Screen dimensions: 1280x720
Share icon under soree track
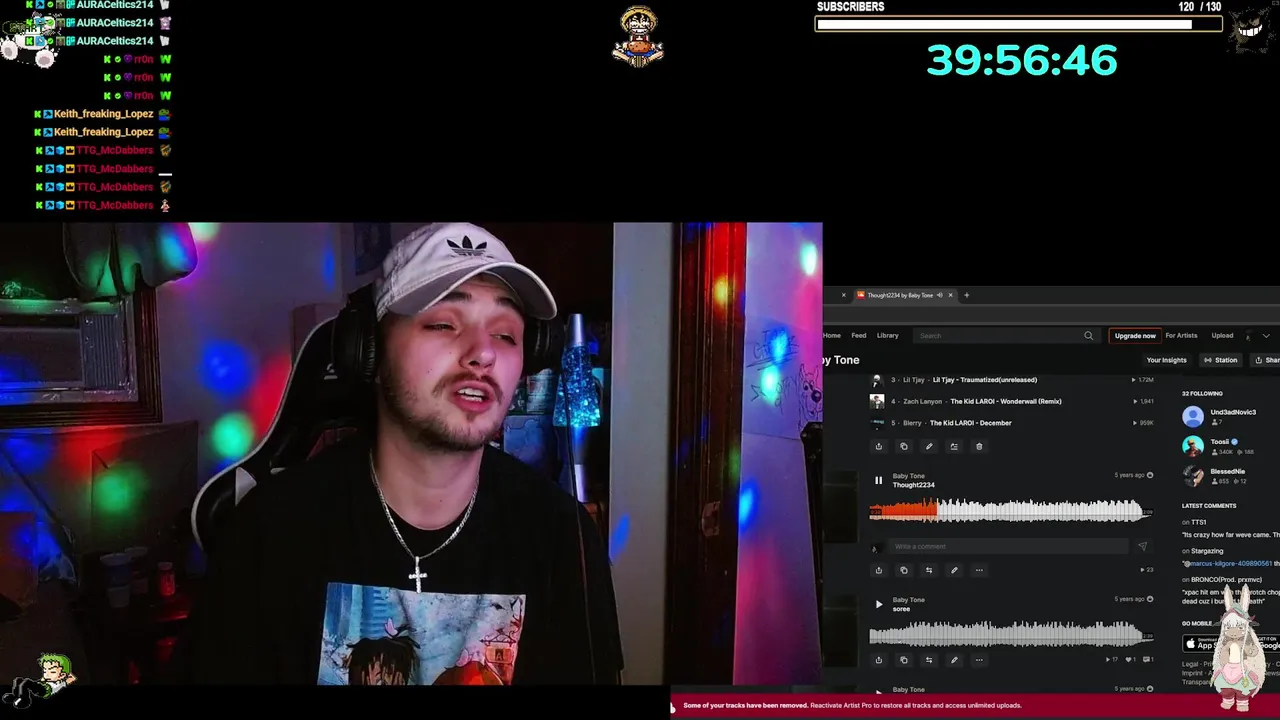coord(879,660)
